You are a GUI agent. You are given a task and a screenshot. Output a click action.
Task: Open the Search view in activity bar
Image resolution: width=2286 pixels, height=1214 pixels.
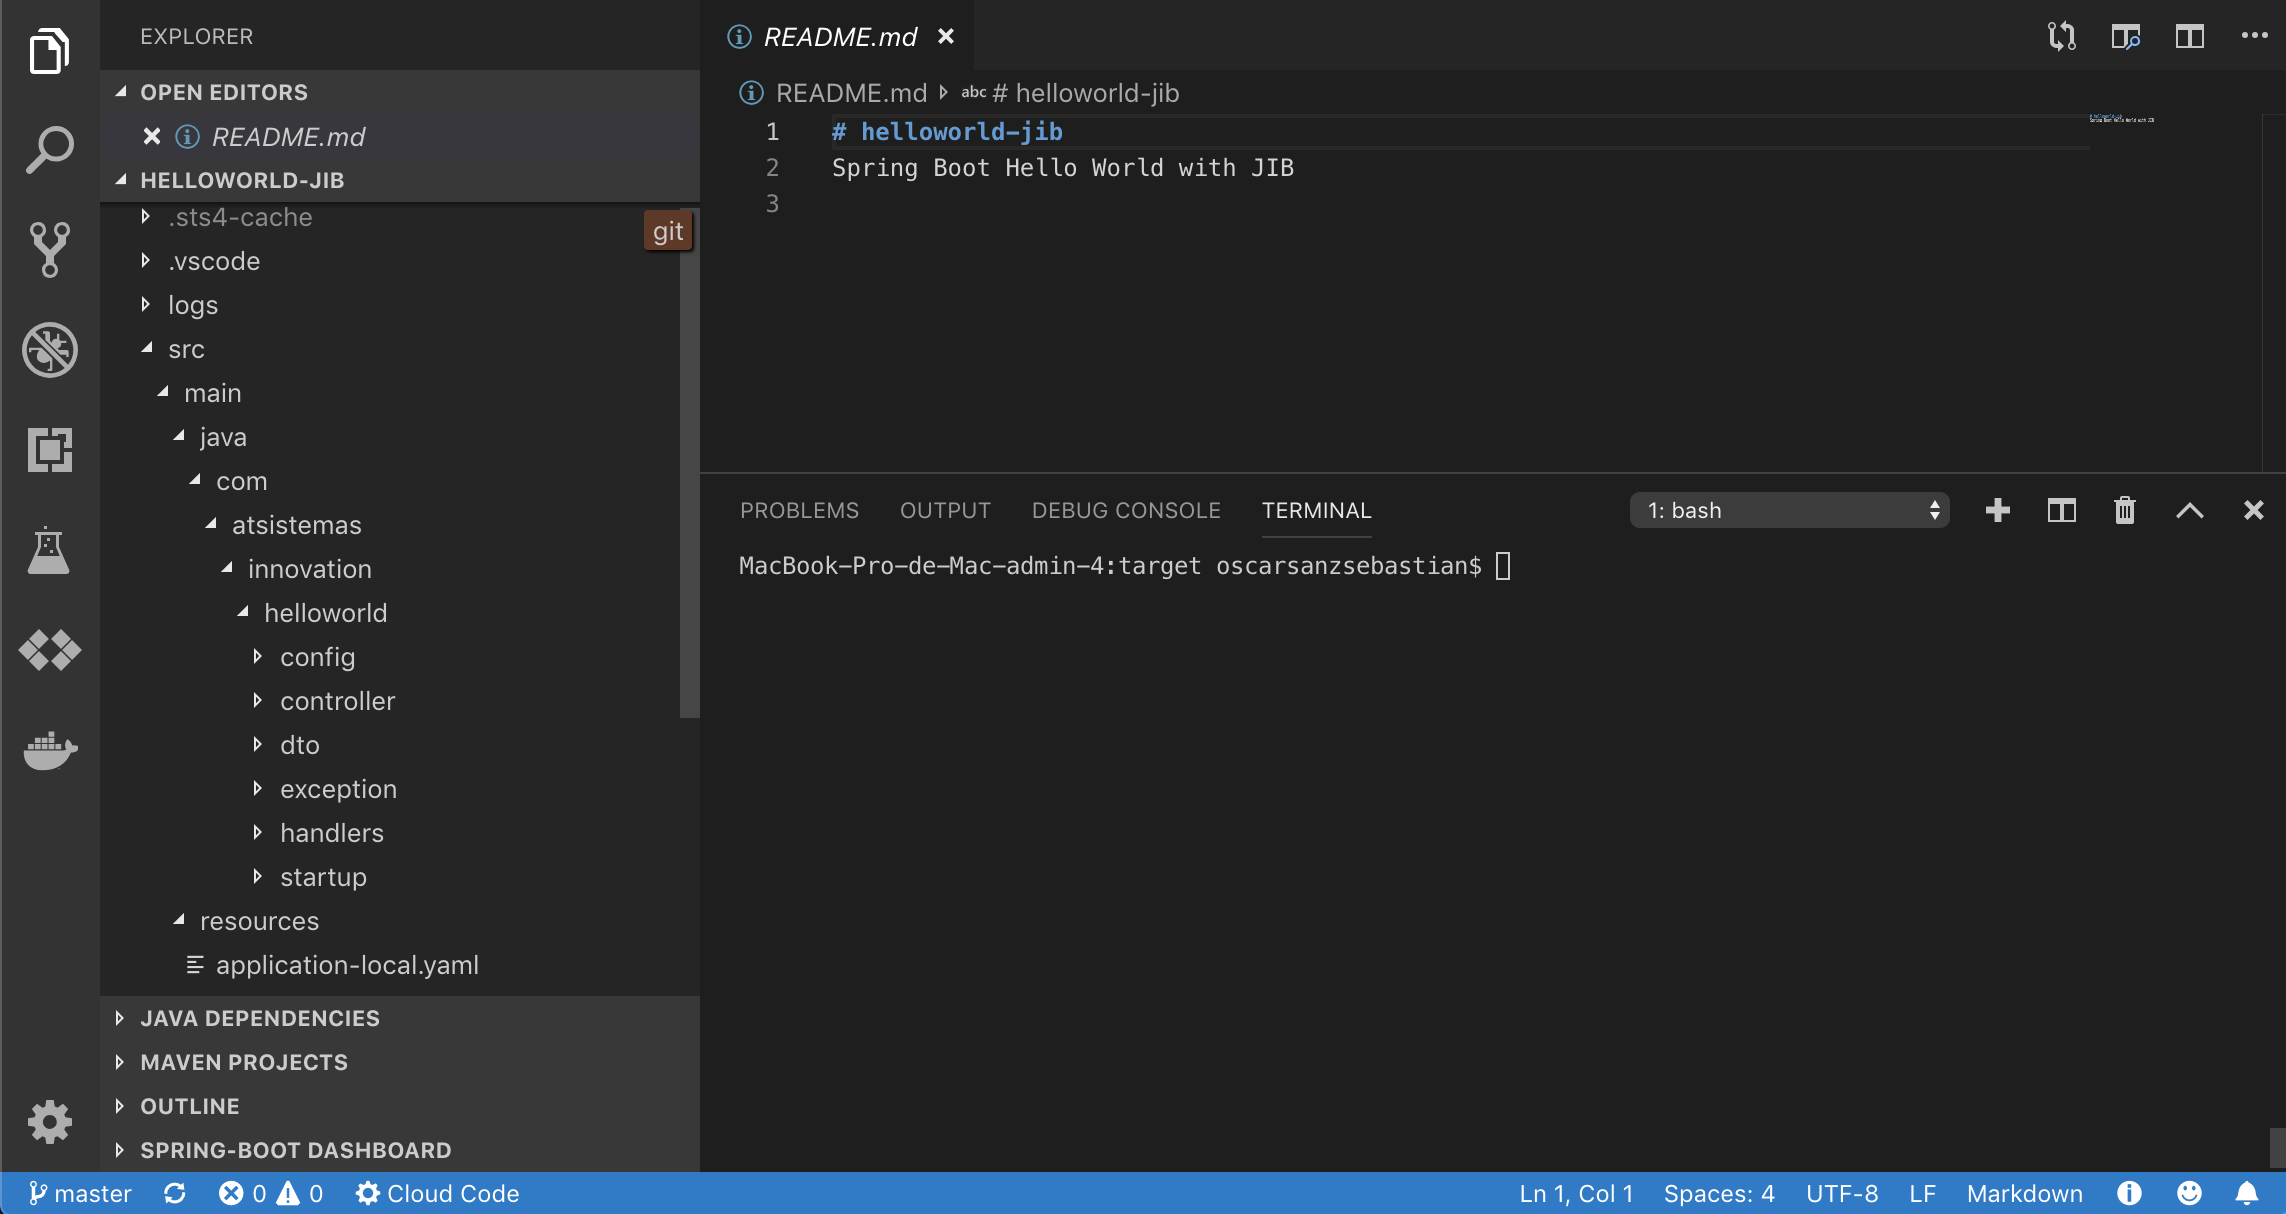[49, 150]
